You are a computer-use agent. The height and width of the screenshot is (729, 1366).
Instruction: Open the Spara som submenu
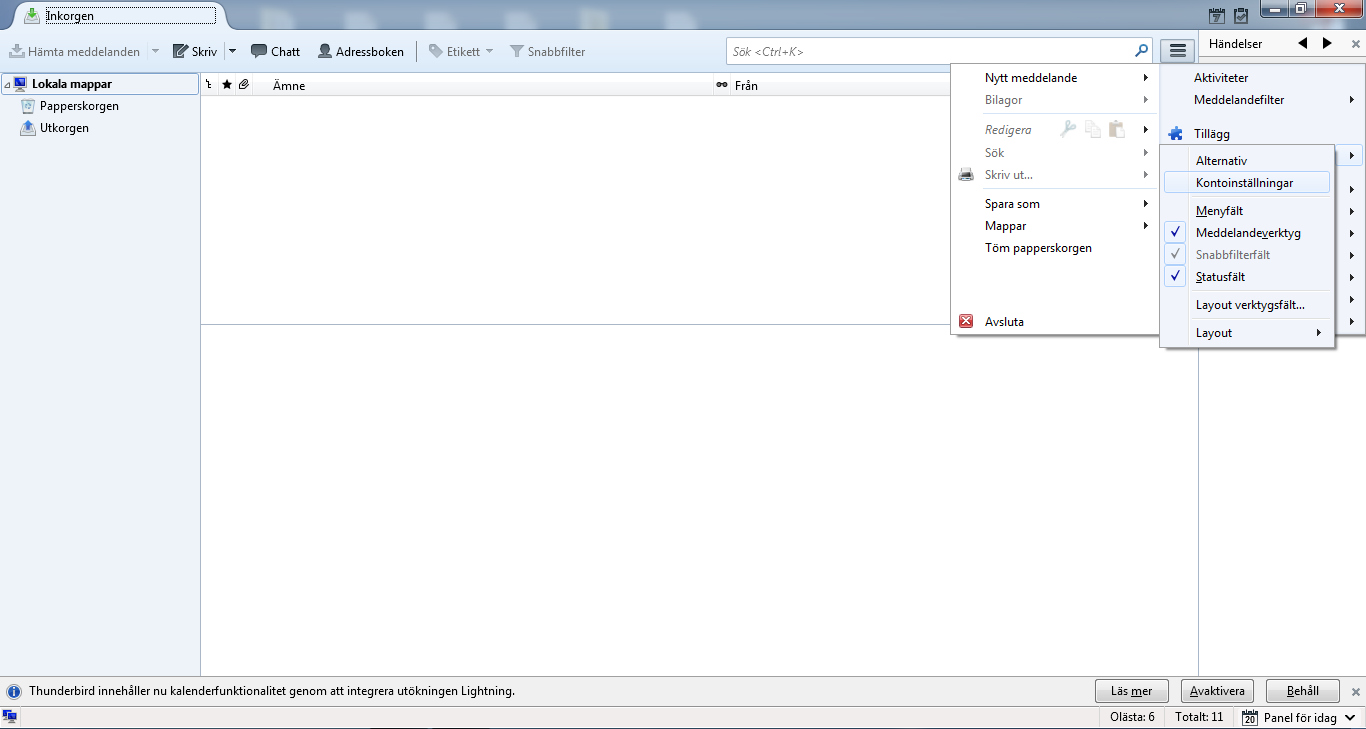[x=1055, y=204]
